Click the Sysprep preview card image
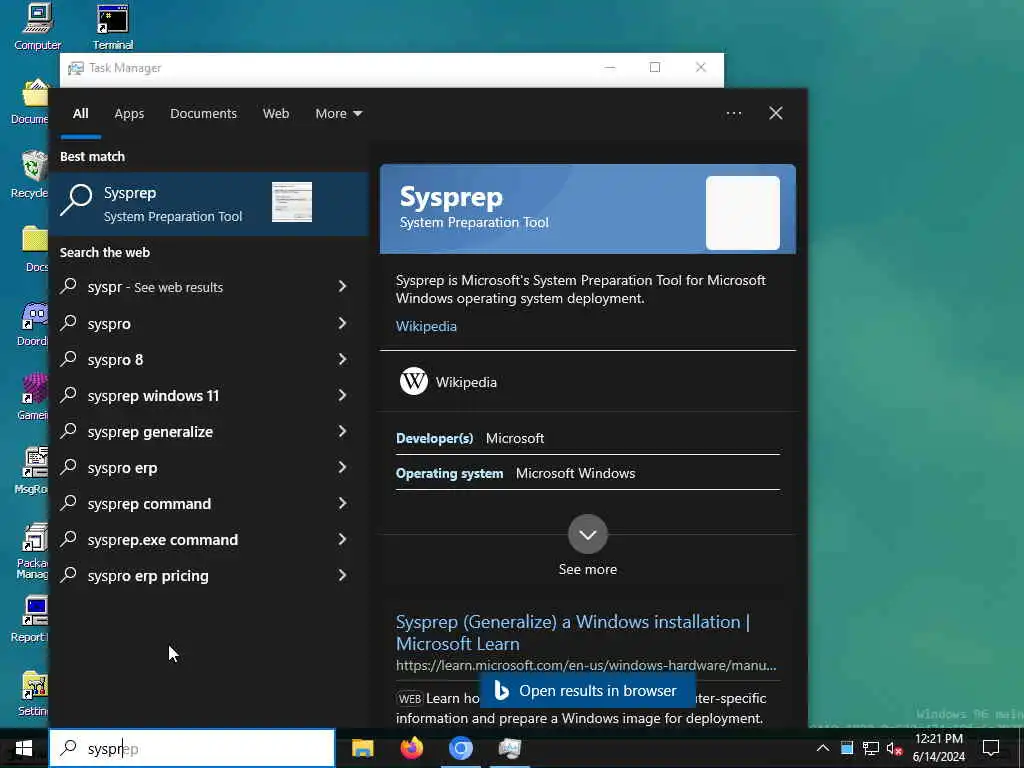 point(743,213)
